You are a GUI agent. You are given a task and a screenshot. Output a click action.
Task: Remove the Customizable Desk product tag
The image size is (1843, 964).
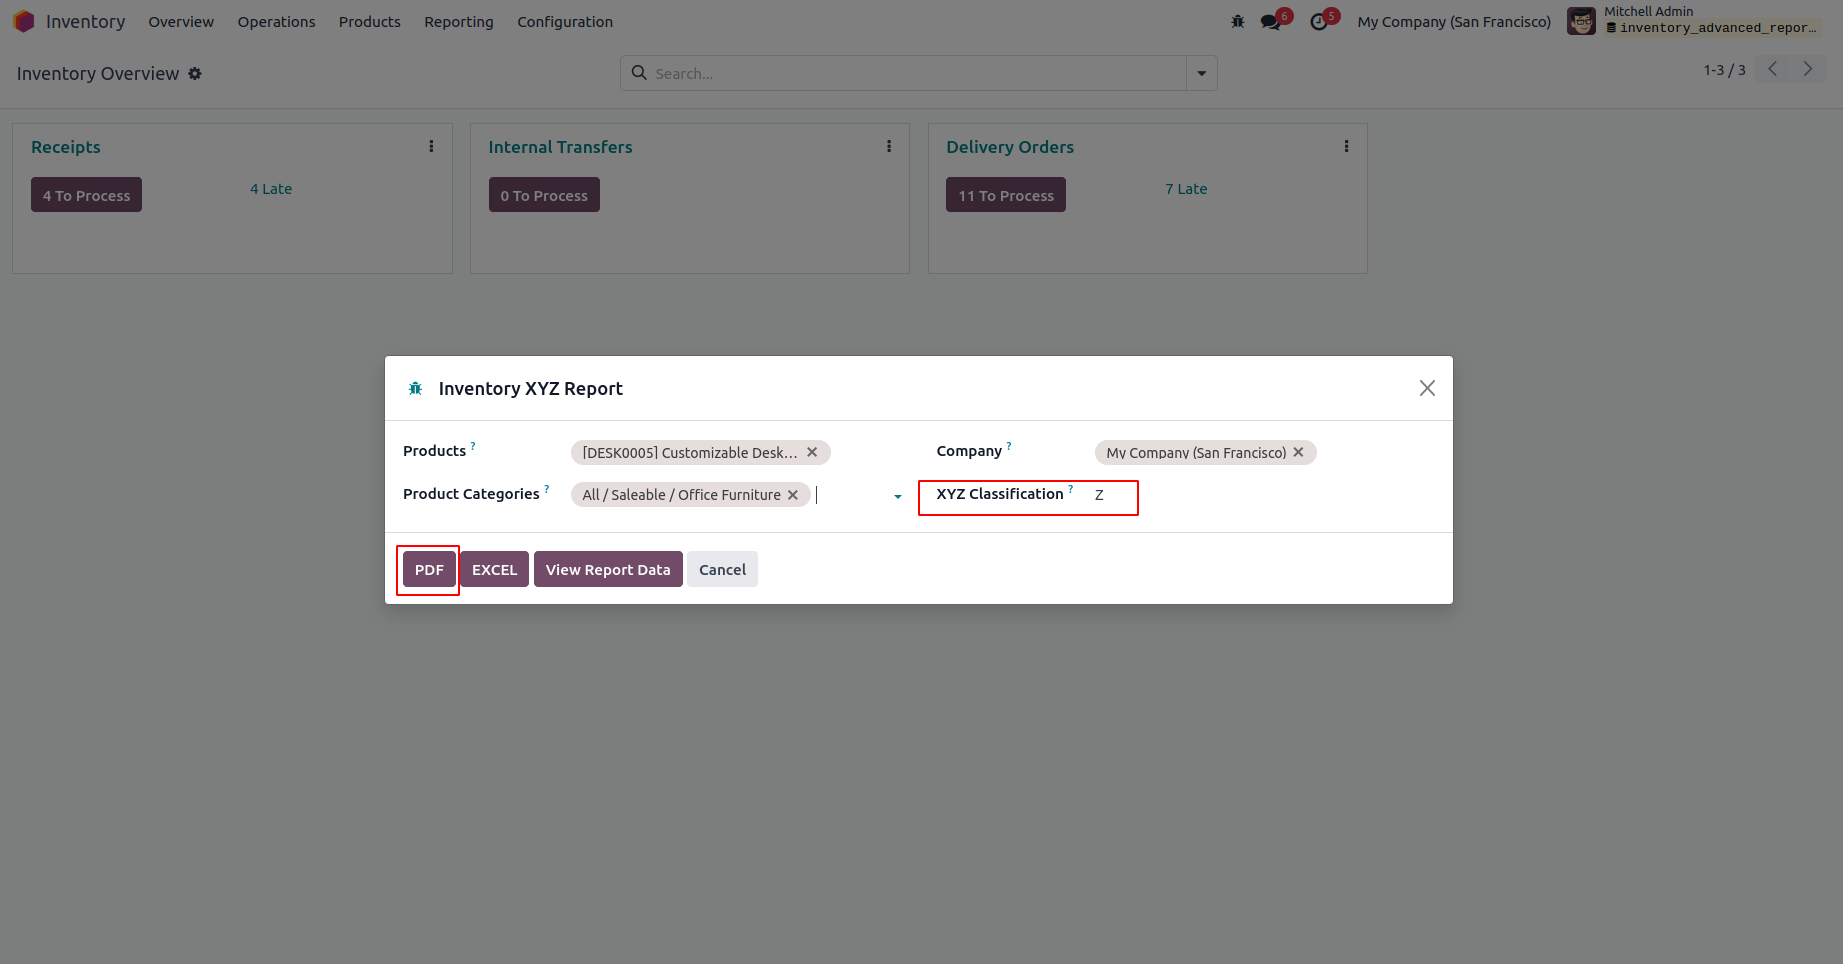812,452
